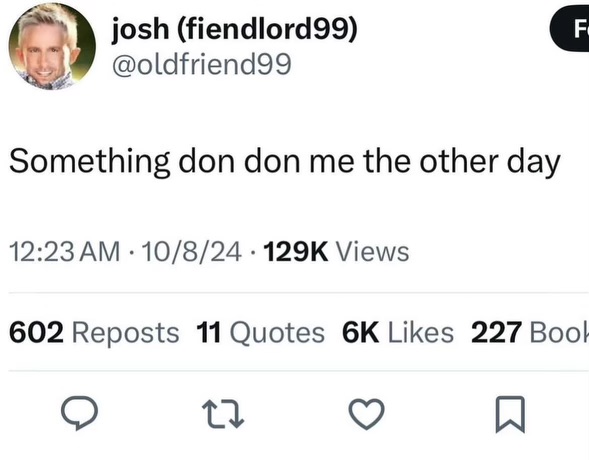Tap the repost arrows icon
Image resolution: width=589 pixels, height=460 pixels.
tap(223, 414)
